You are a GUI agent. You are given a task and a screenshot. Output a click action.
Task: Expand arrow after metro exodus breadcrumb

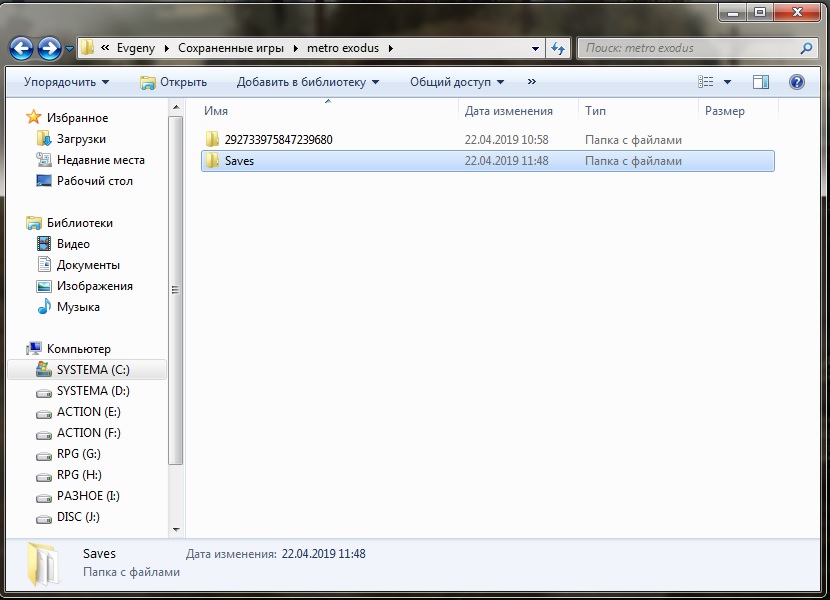pyautogui.click(x=391, y=48)
